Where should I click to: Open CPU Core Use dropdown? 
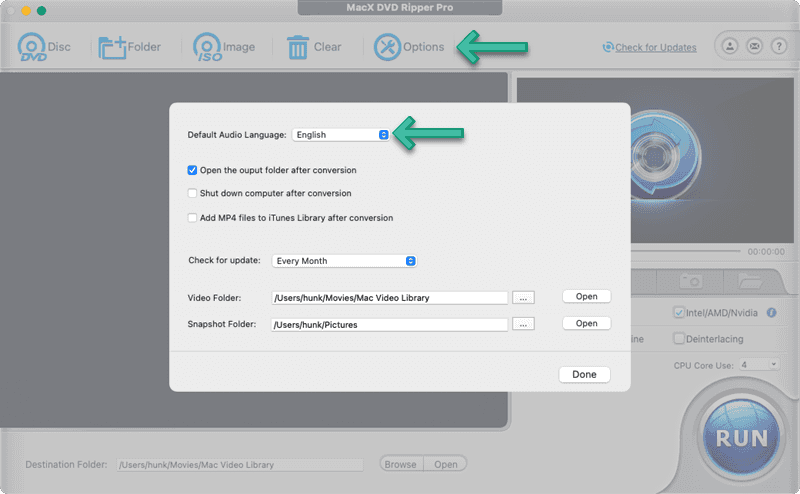pos(759,364)
